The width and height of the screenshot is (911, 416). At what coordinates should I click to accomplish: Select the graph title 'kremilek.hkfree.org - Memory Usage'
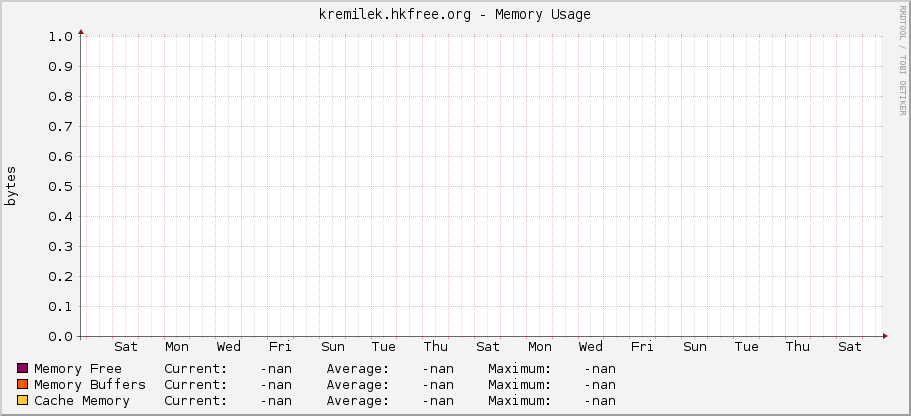[x=455, y=15]
